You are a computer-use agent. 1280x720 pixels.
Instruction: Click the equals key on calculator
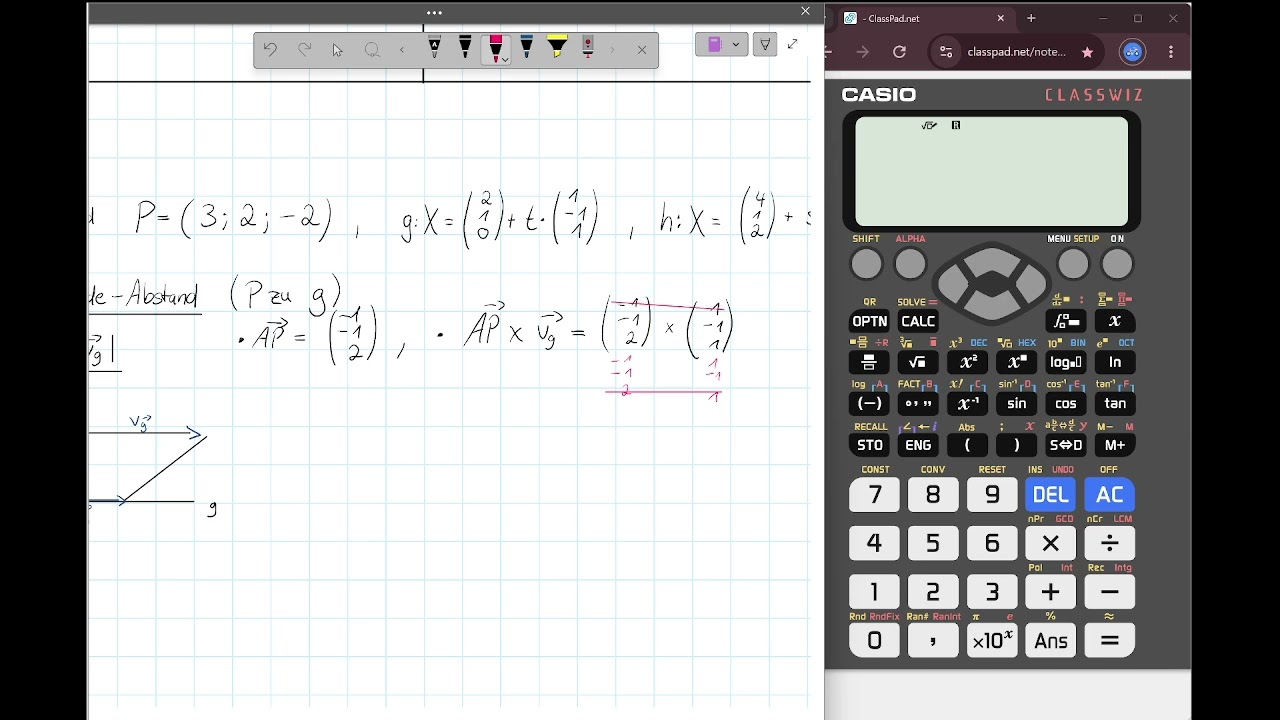pyautogui.click(x=1109, y=641)
